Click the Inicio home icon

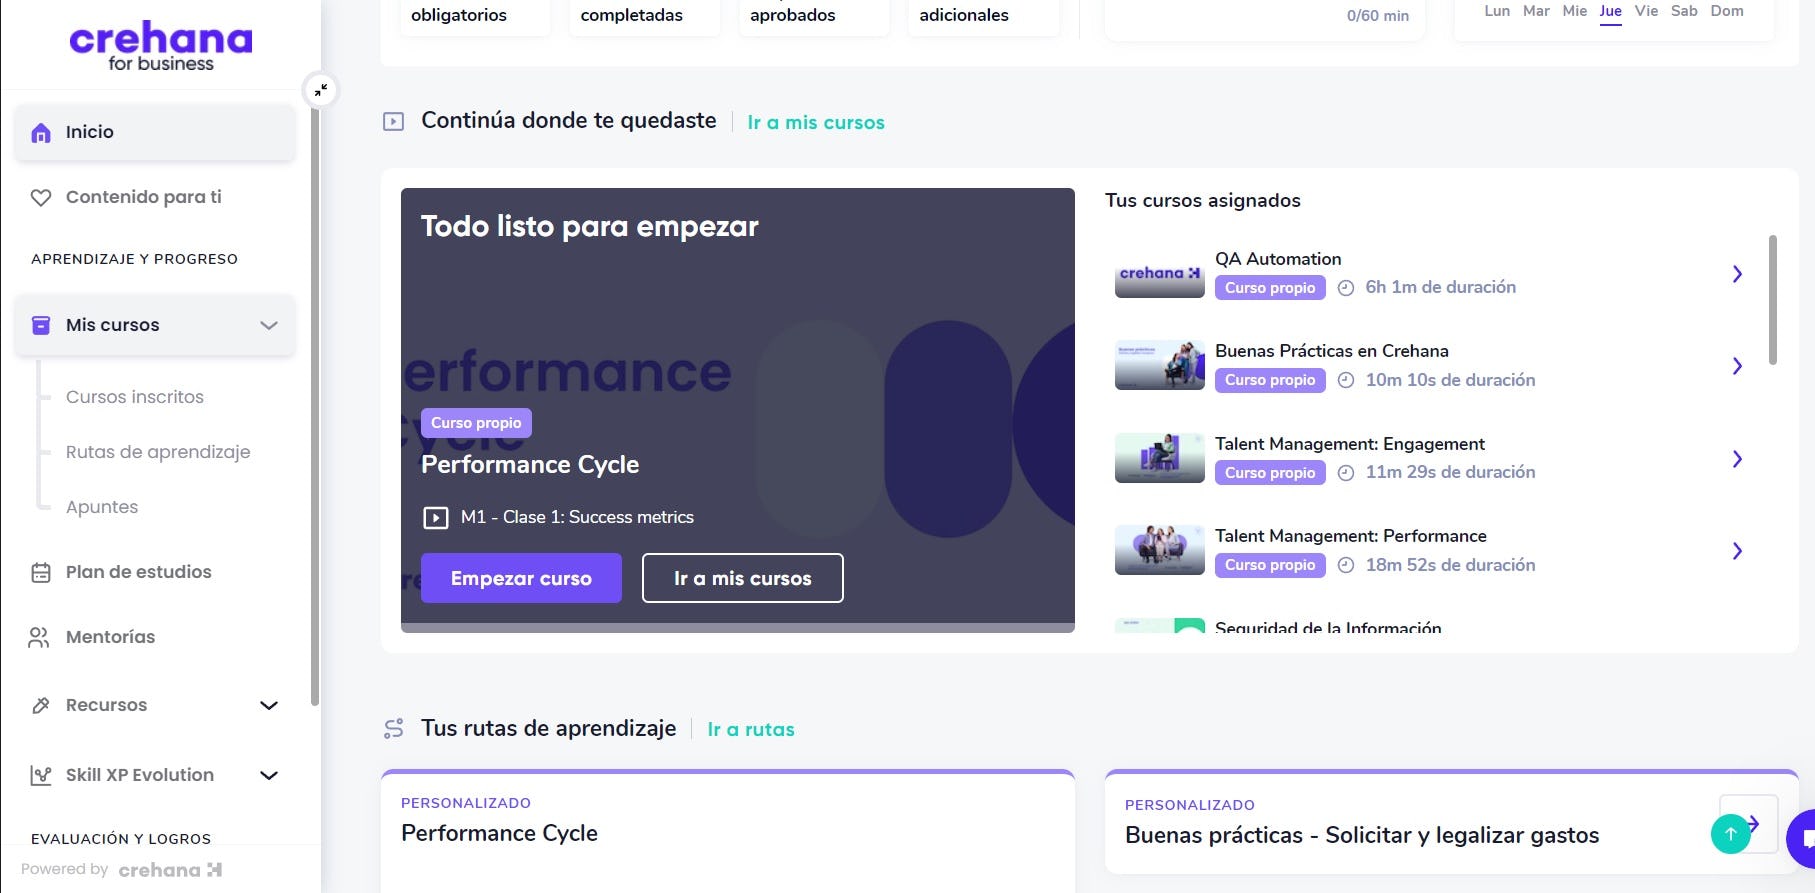point(41,133)
